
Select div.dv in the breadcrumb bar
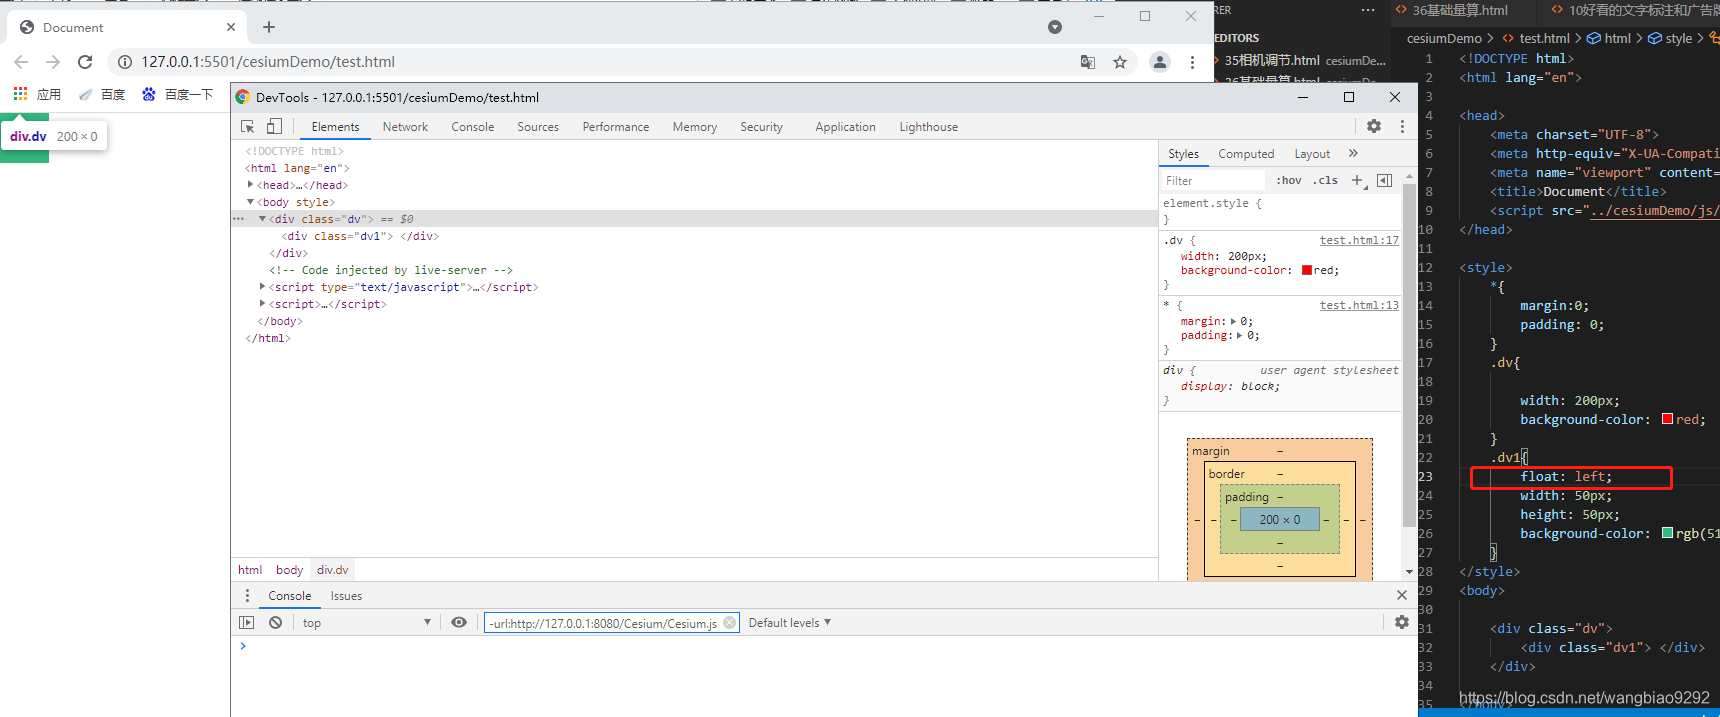333,570
